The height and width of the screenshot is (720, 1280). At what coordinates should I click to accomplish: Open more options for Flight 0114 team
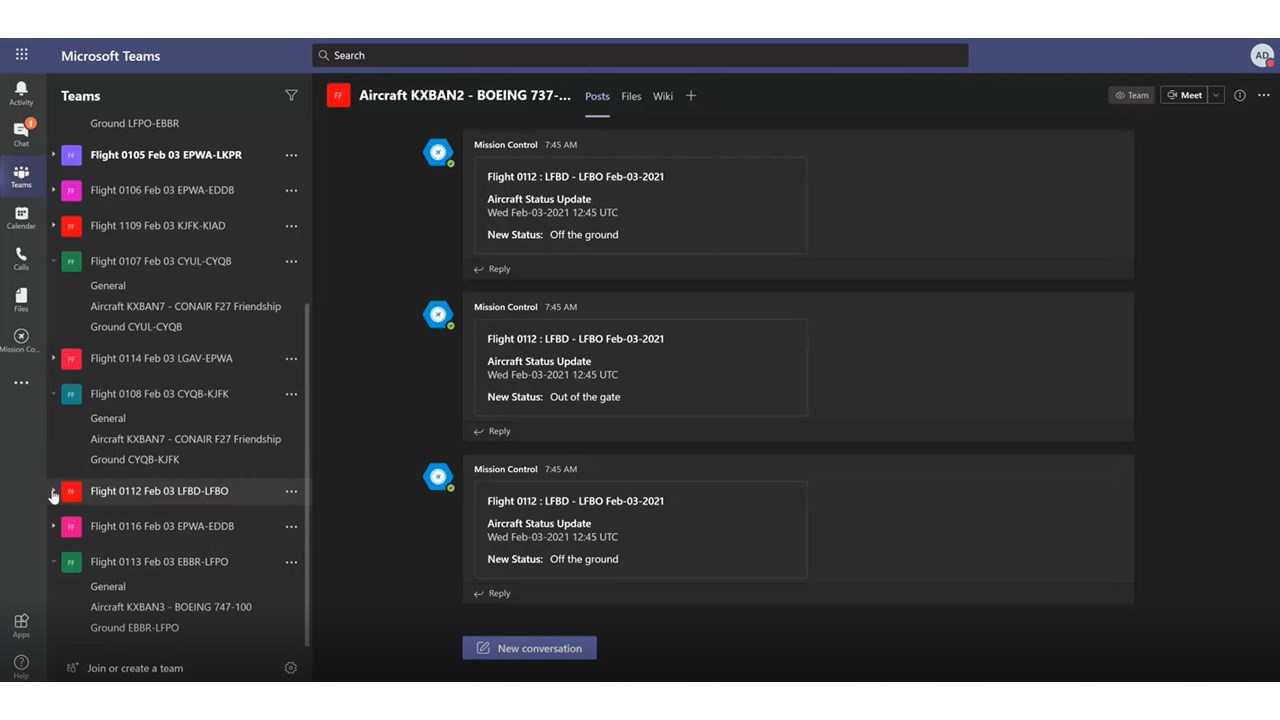291,358
